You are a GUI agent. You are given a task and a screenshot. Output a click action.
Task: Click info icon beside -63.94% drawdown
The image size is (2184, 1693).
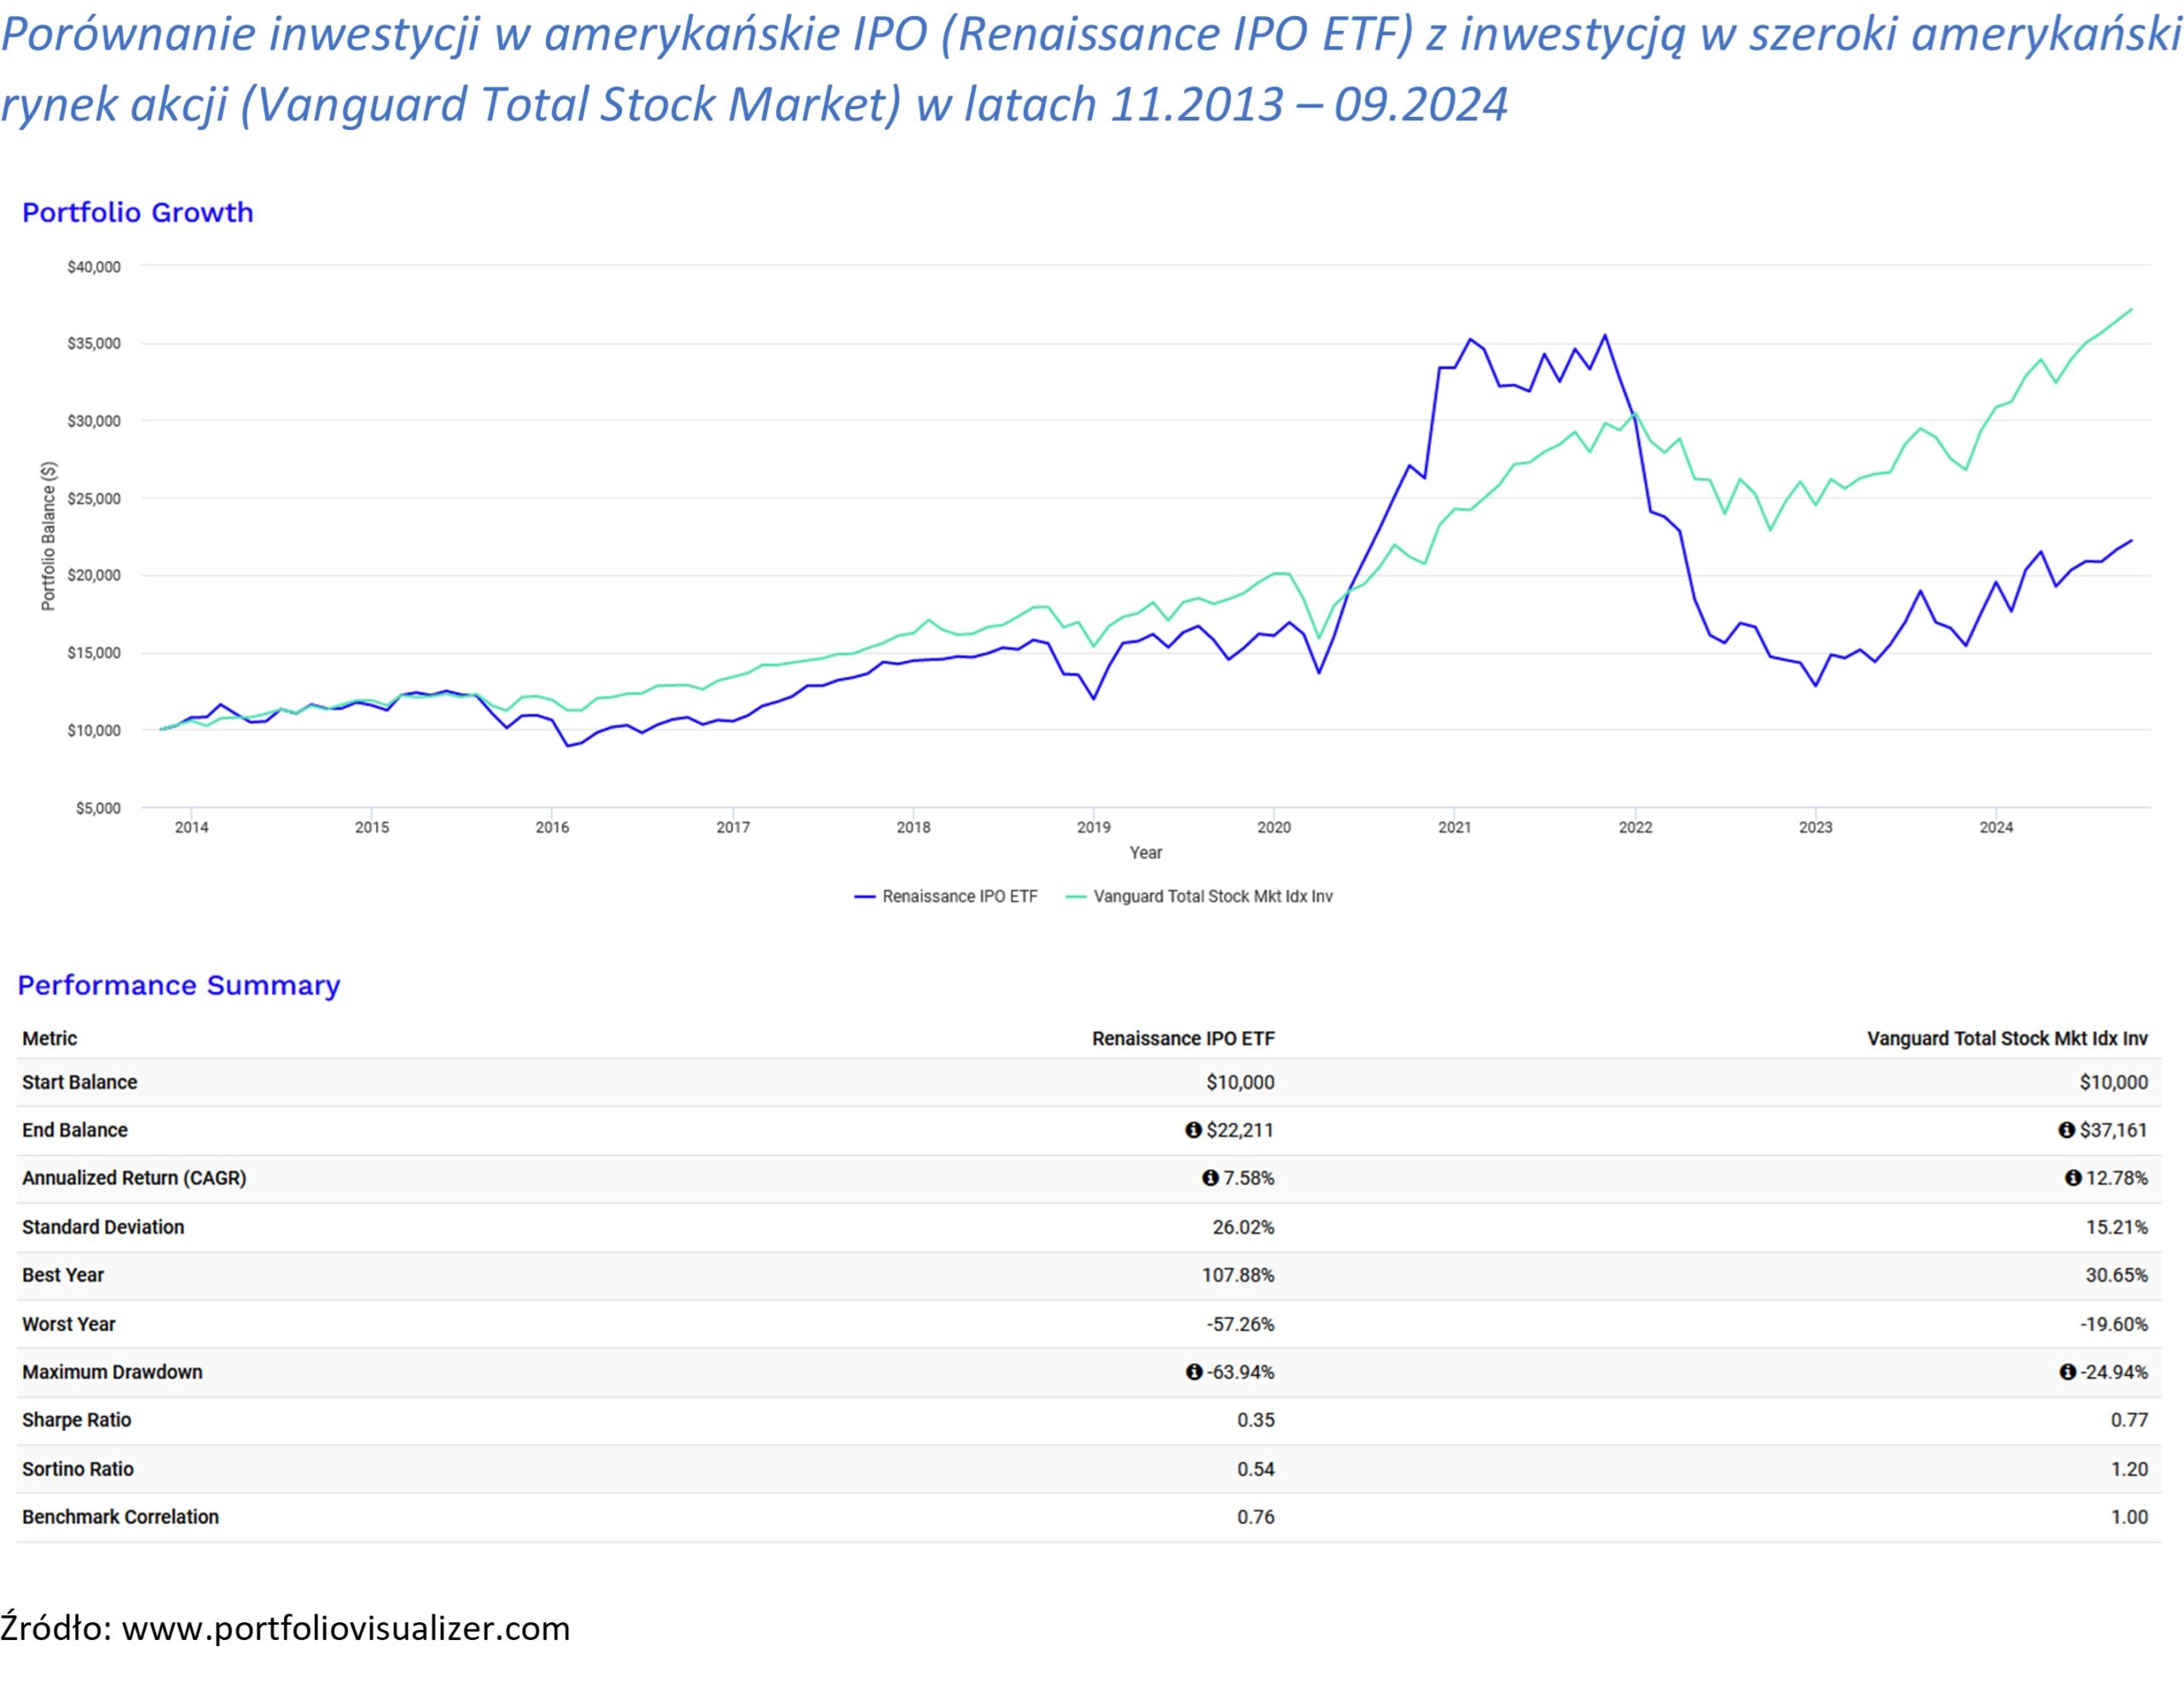tap(1194, 1372)
